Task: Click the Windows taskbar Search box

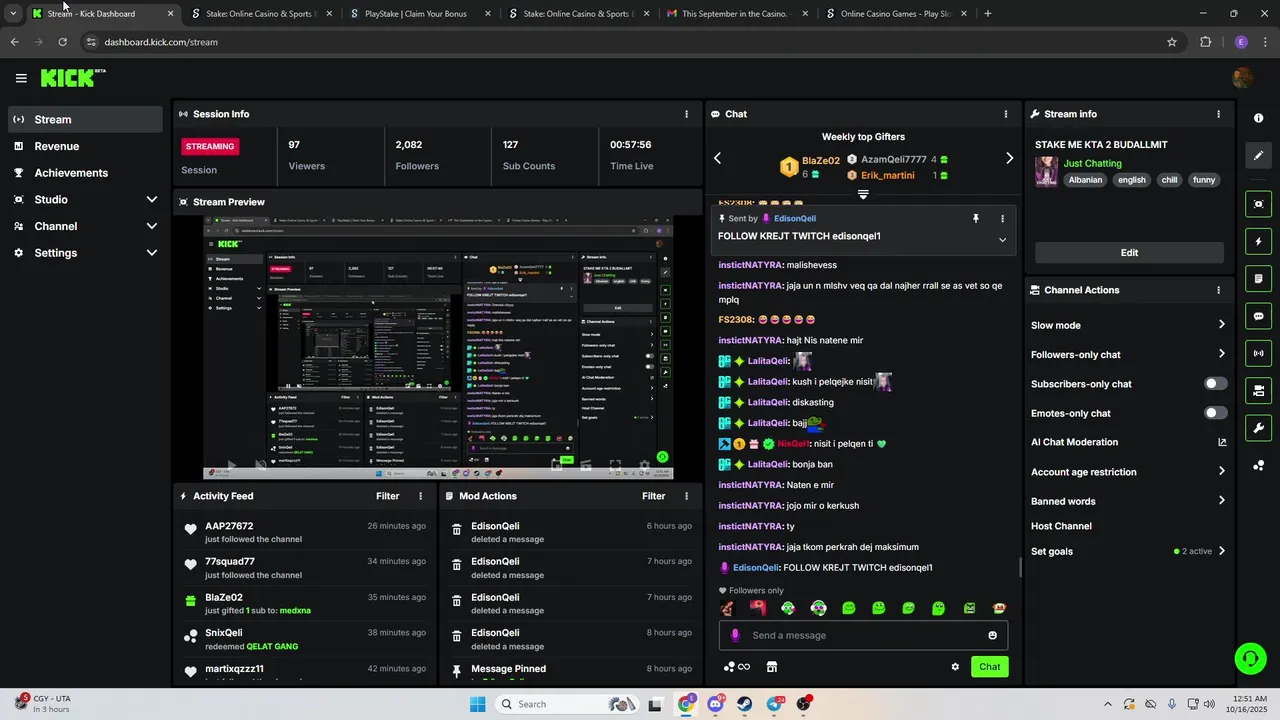Action: (567, 704)
